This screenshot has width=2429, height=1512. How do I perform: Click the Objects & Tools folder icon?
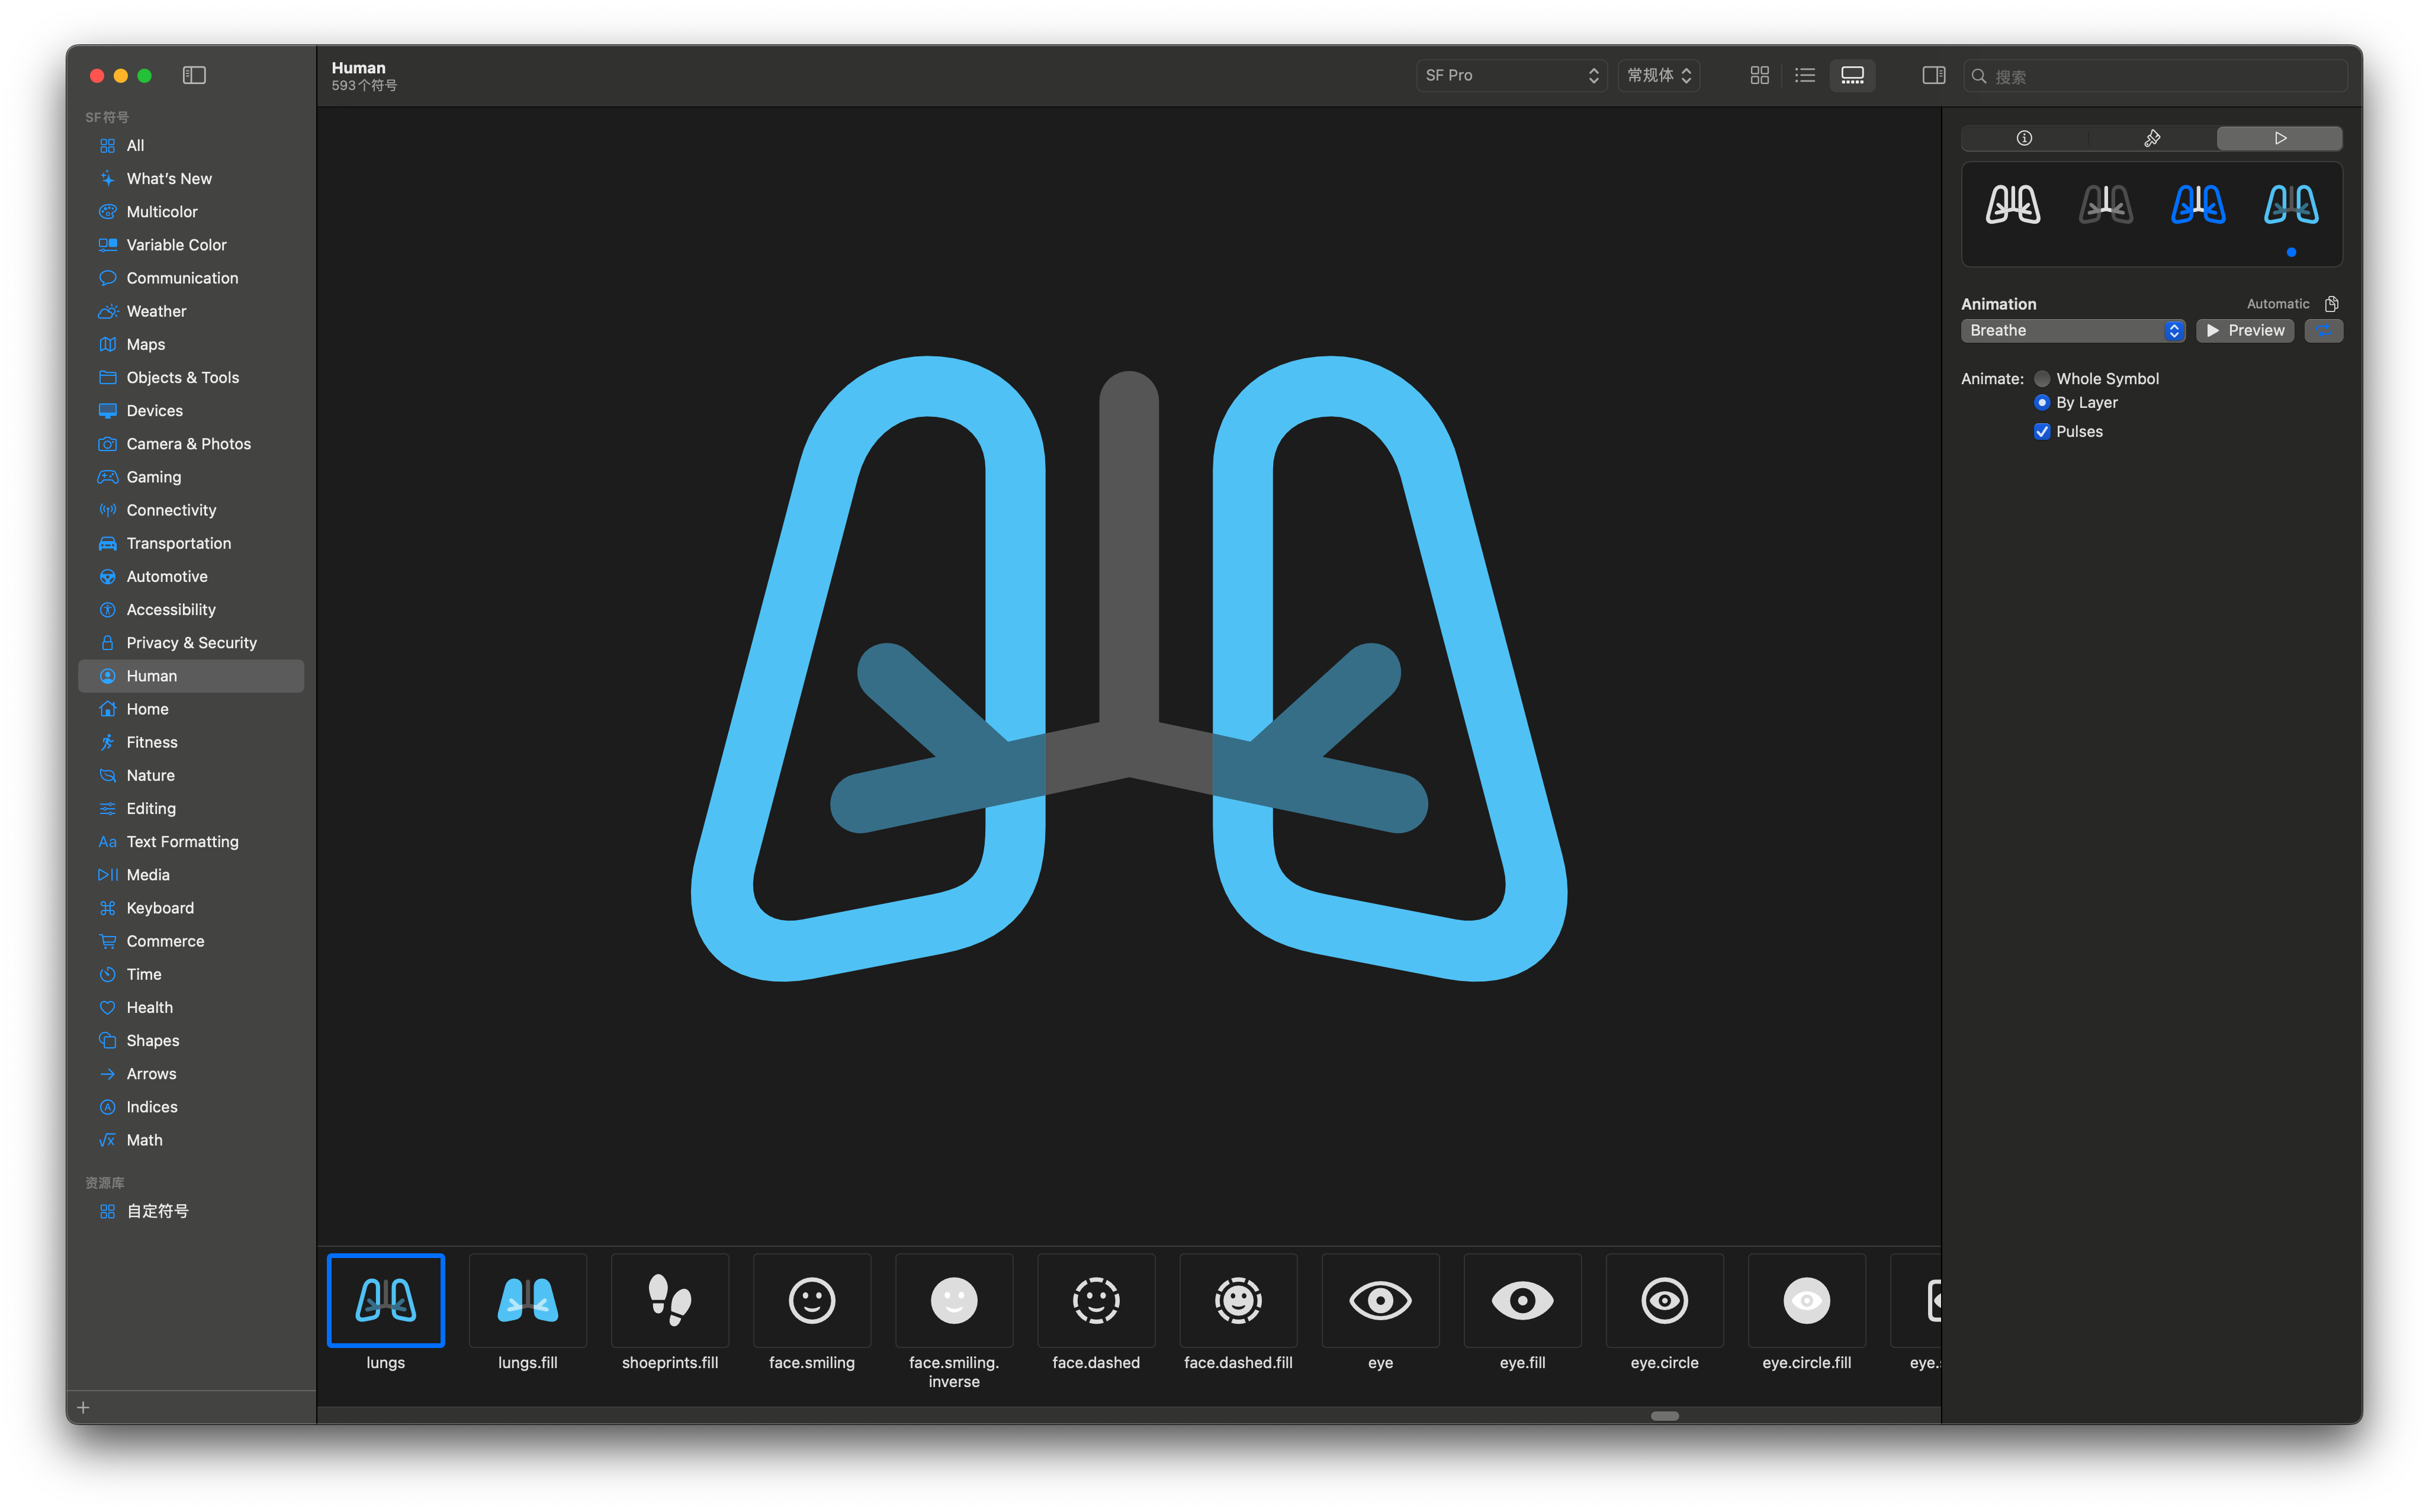tap(107, 377)
